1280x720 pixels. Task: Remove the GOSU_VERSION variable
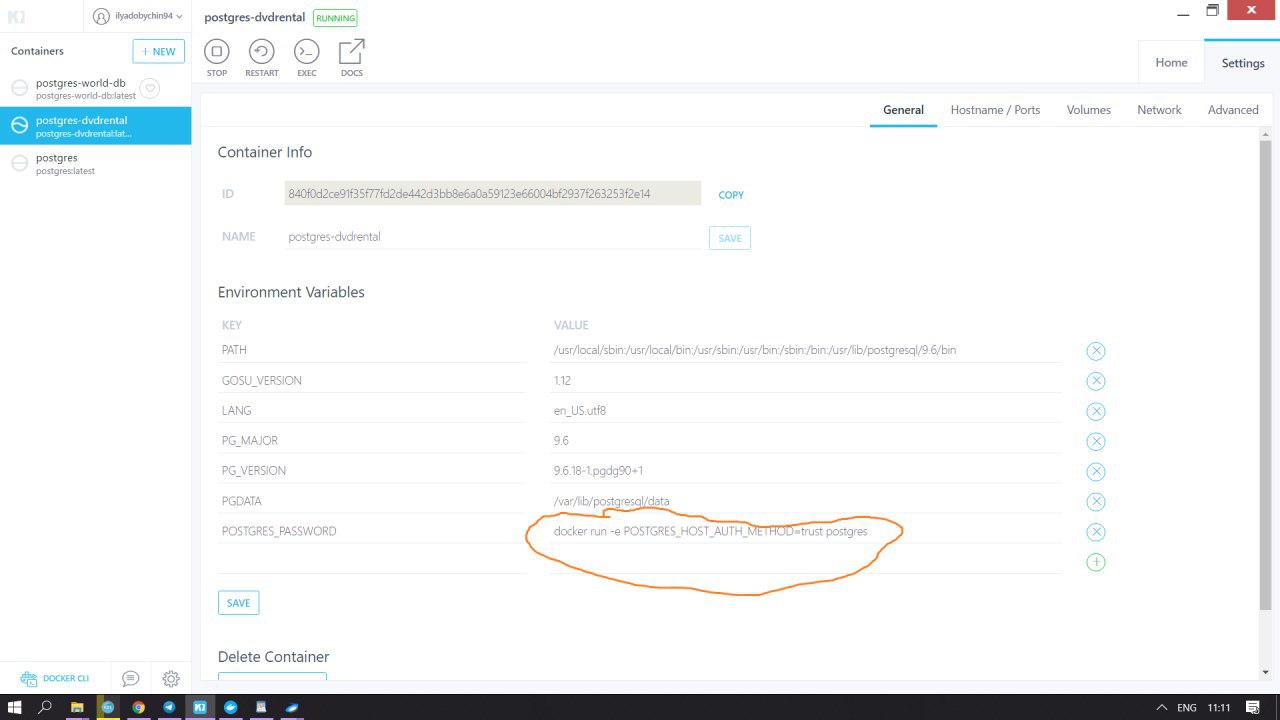pyautogui.click(x=1096, y=381)
